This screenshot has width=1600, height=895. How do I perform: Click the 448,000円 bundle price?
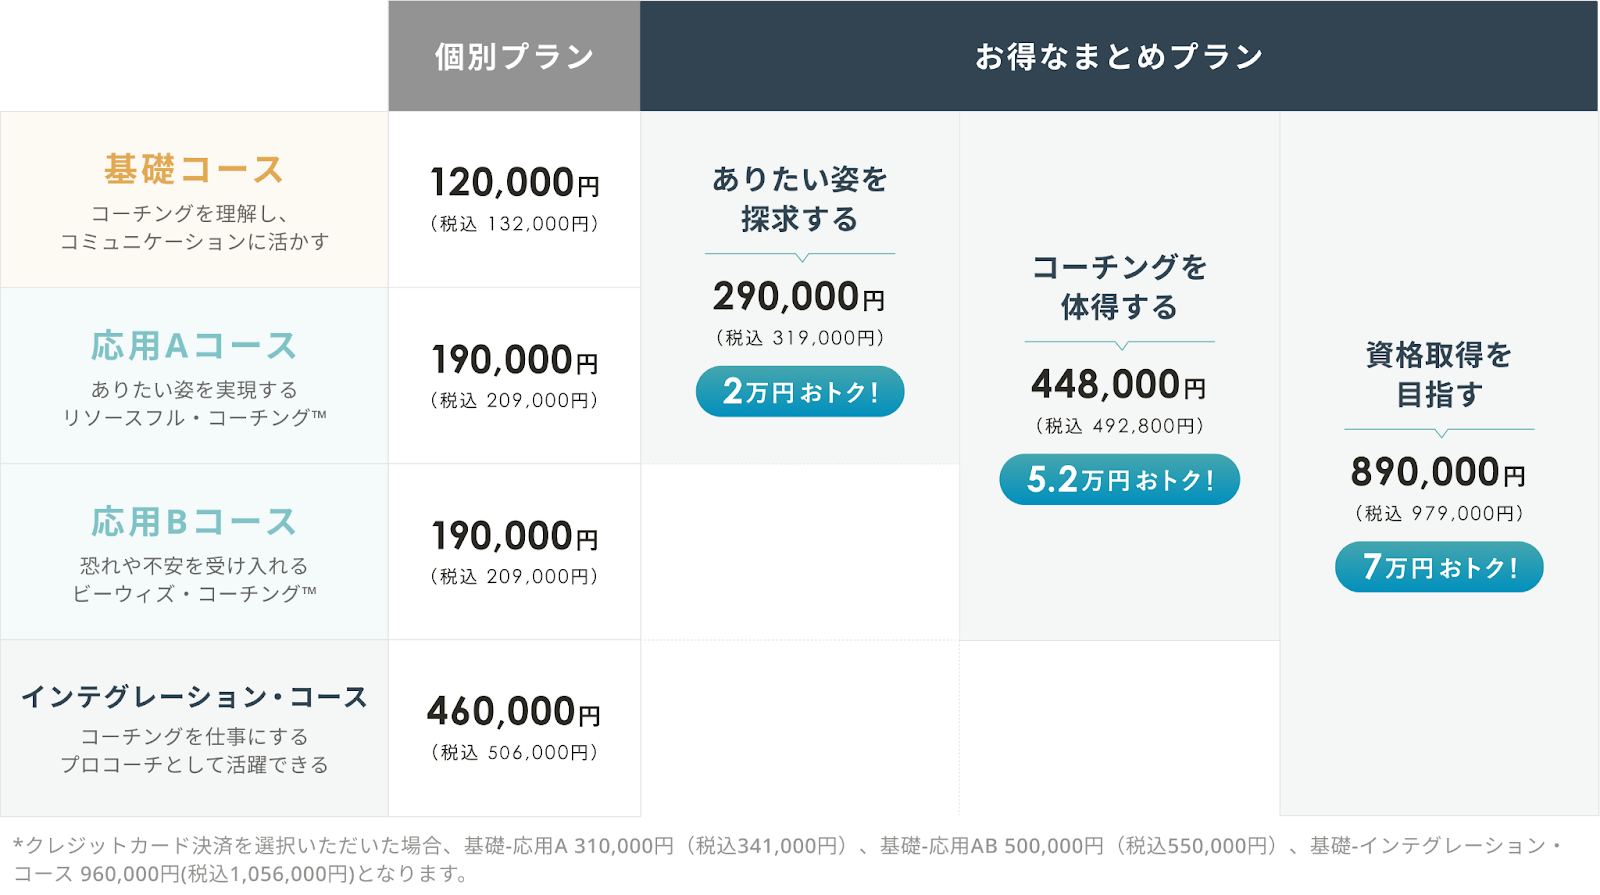[x=1119, y=385]
